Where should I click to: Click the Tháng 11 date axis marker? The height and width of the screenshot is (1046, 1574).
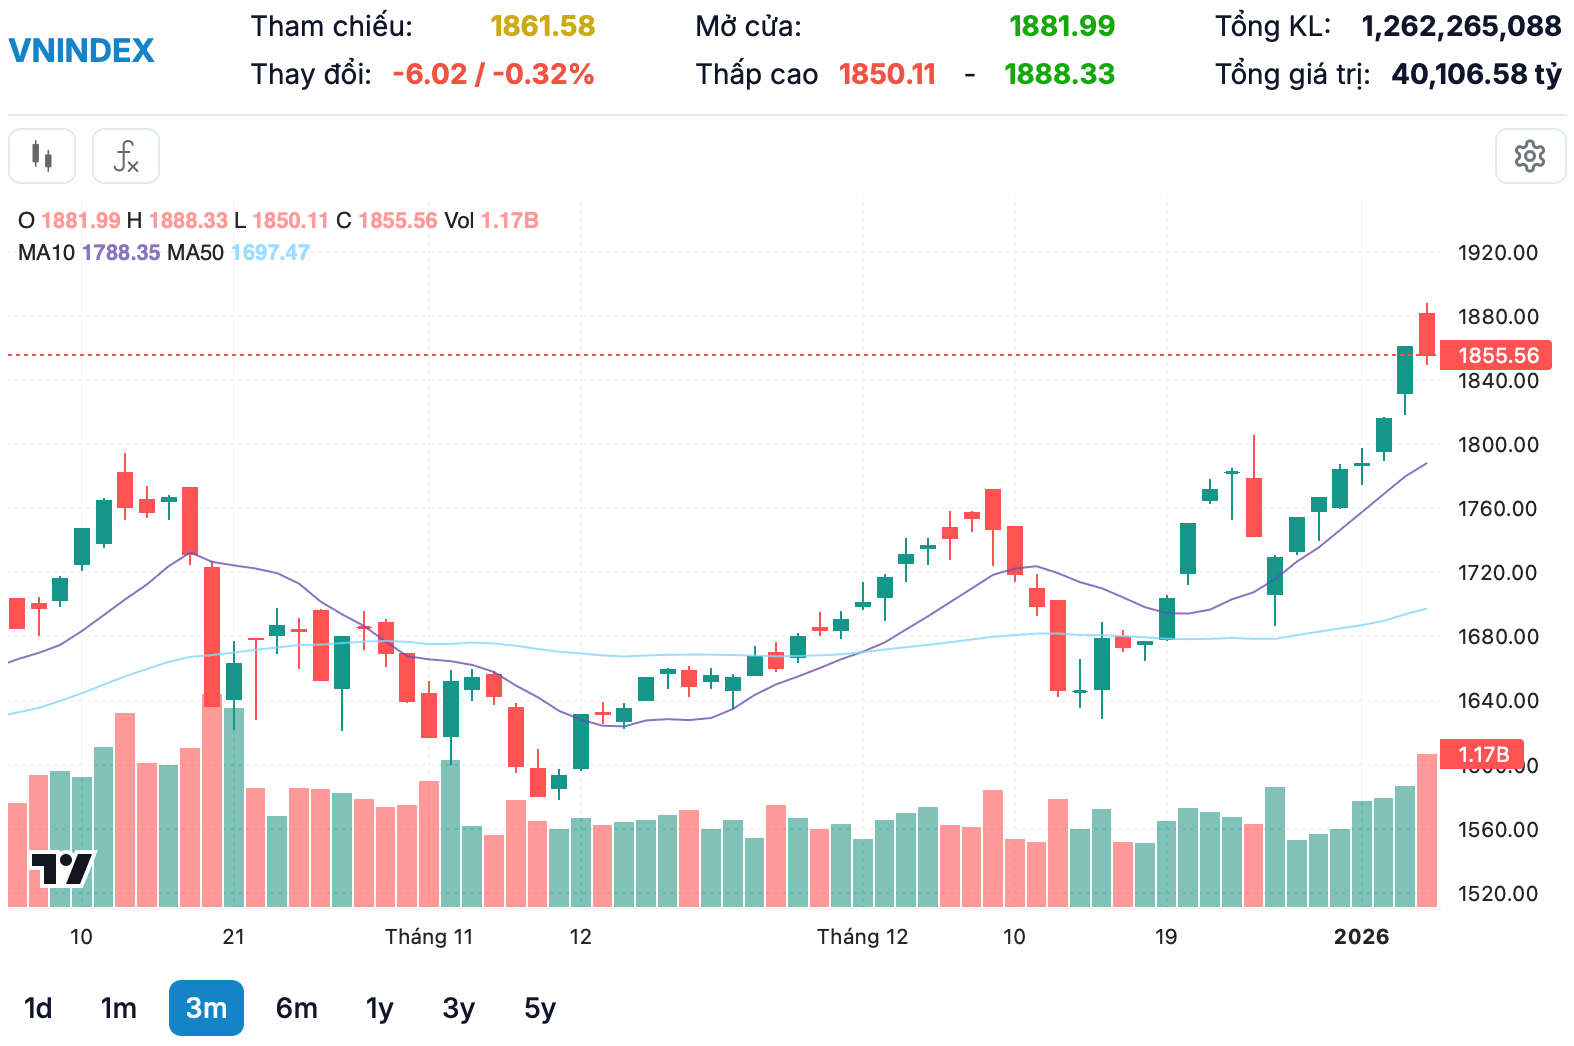point(429,937)
